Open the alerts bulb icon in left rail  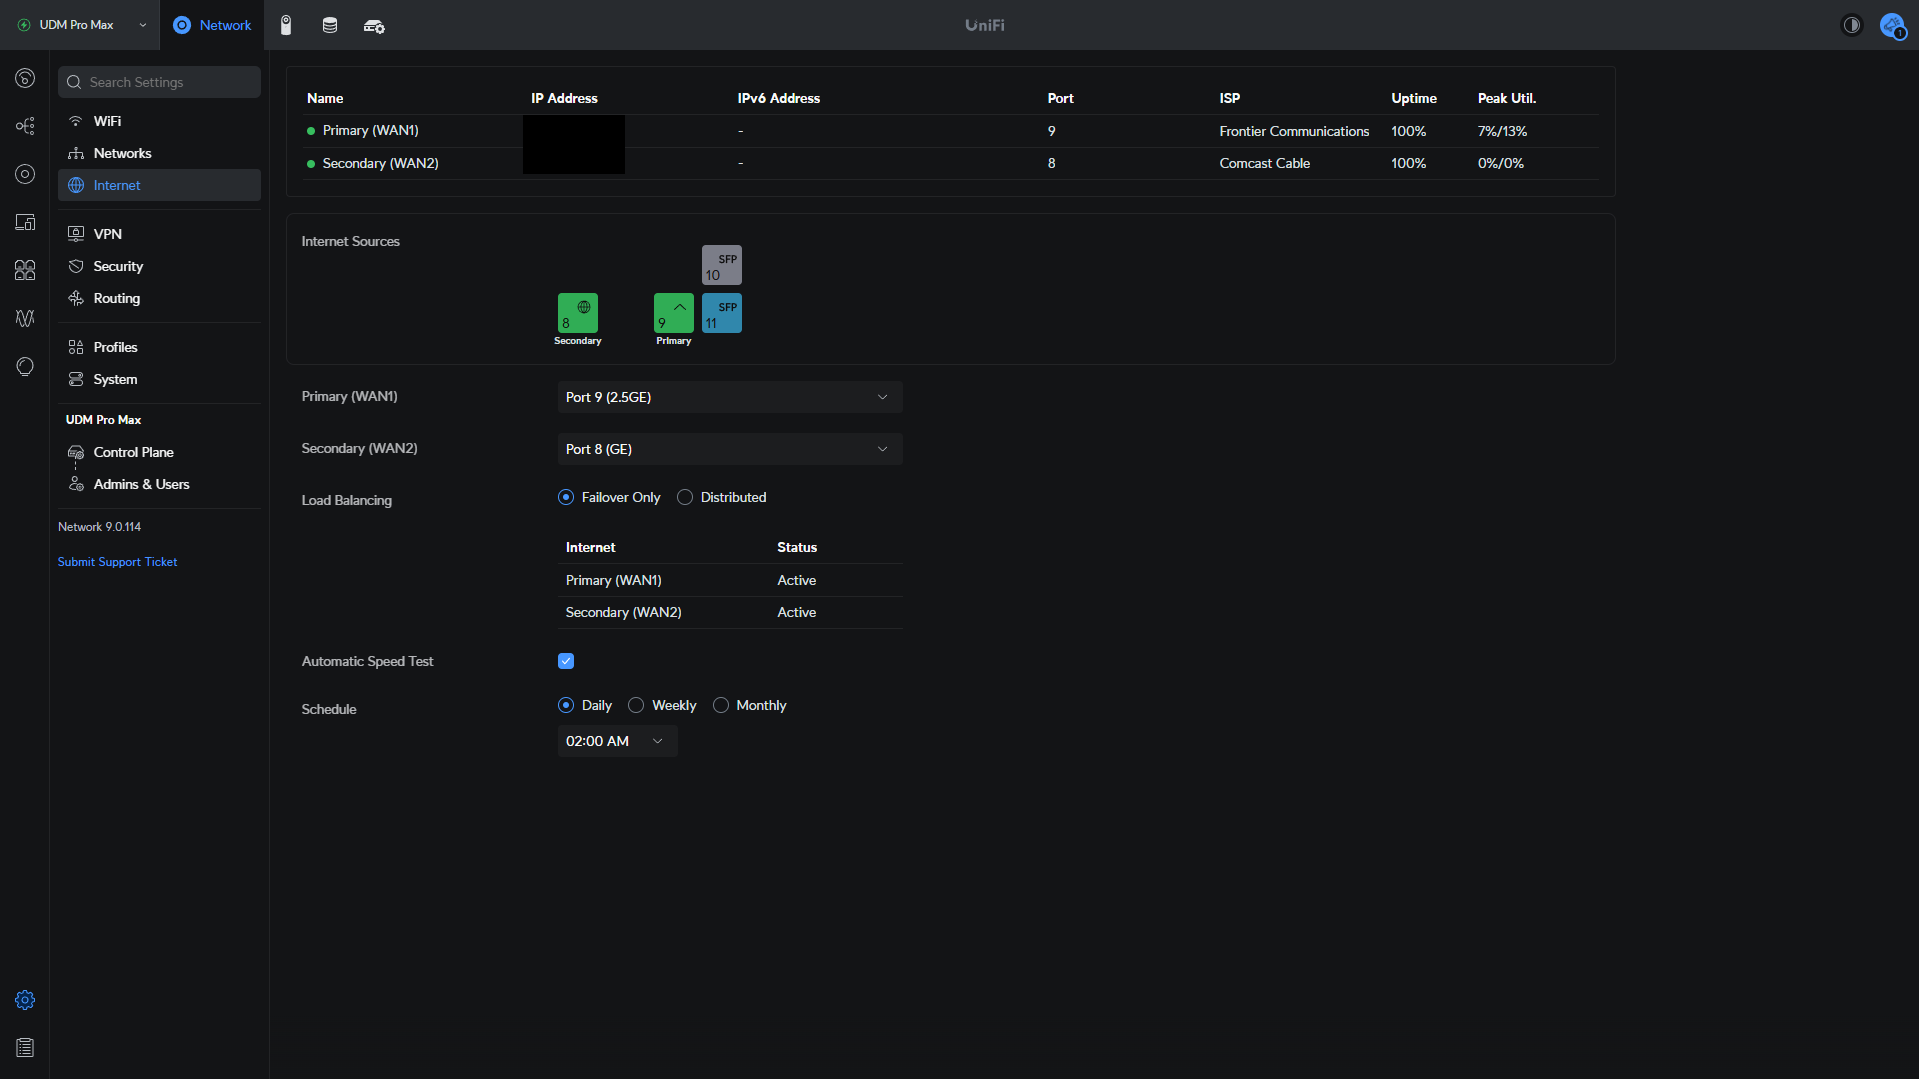pos(25,366)
